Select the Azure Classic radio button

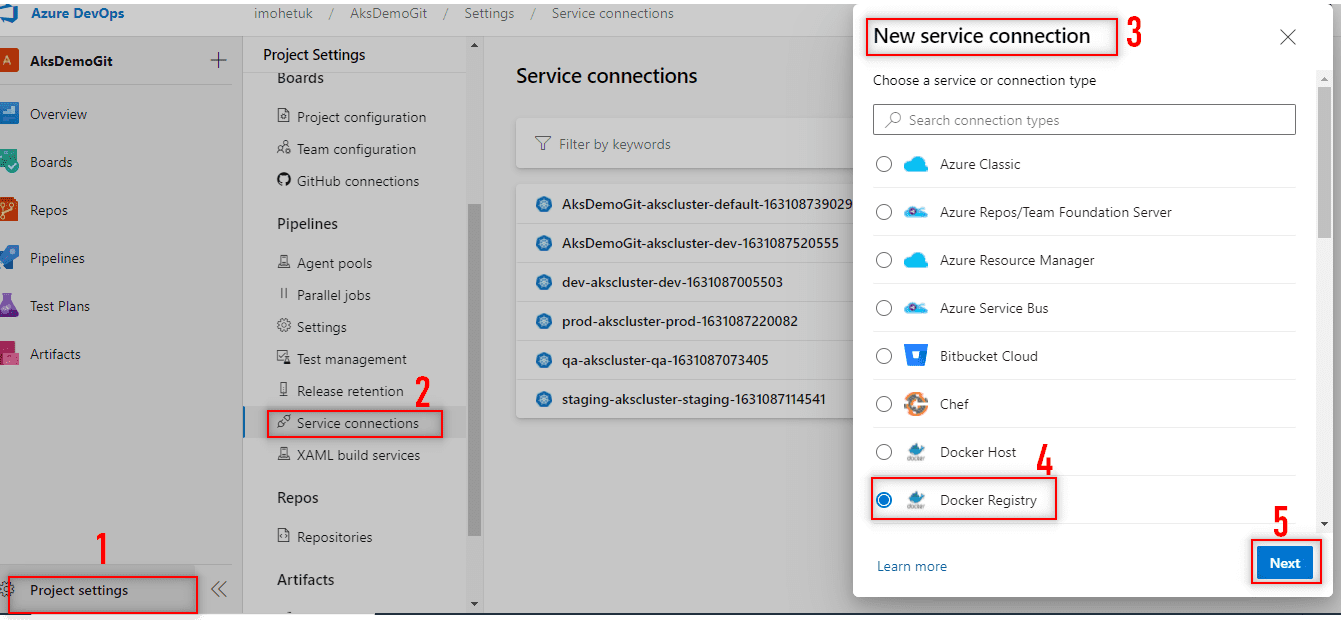(x=884, y=164)
